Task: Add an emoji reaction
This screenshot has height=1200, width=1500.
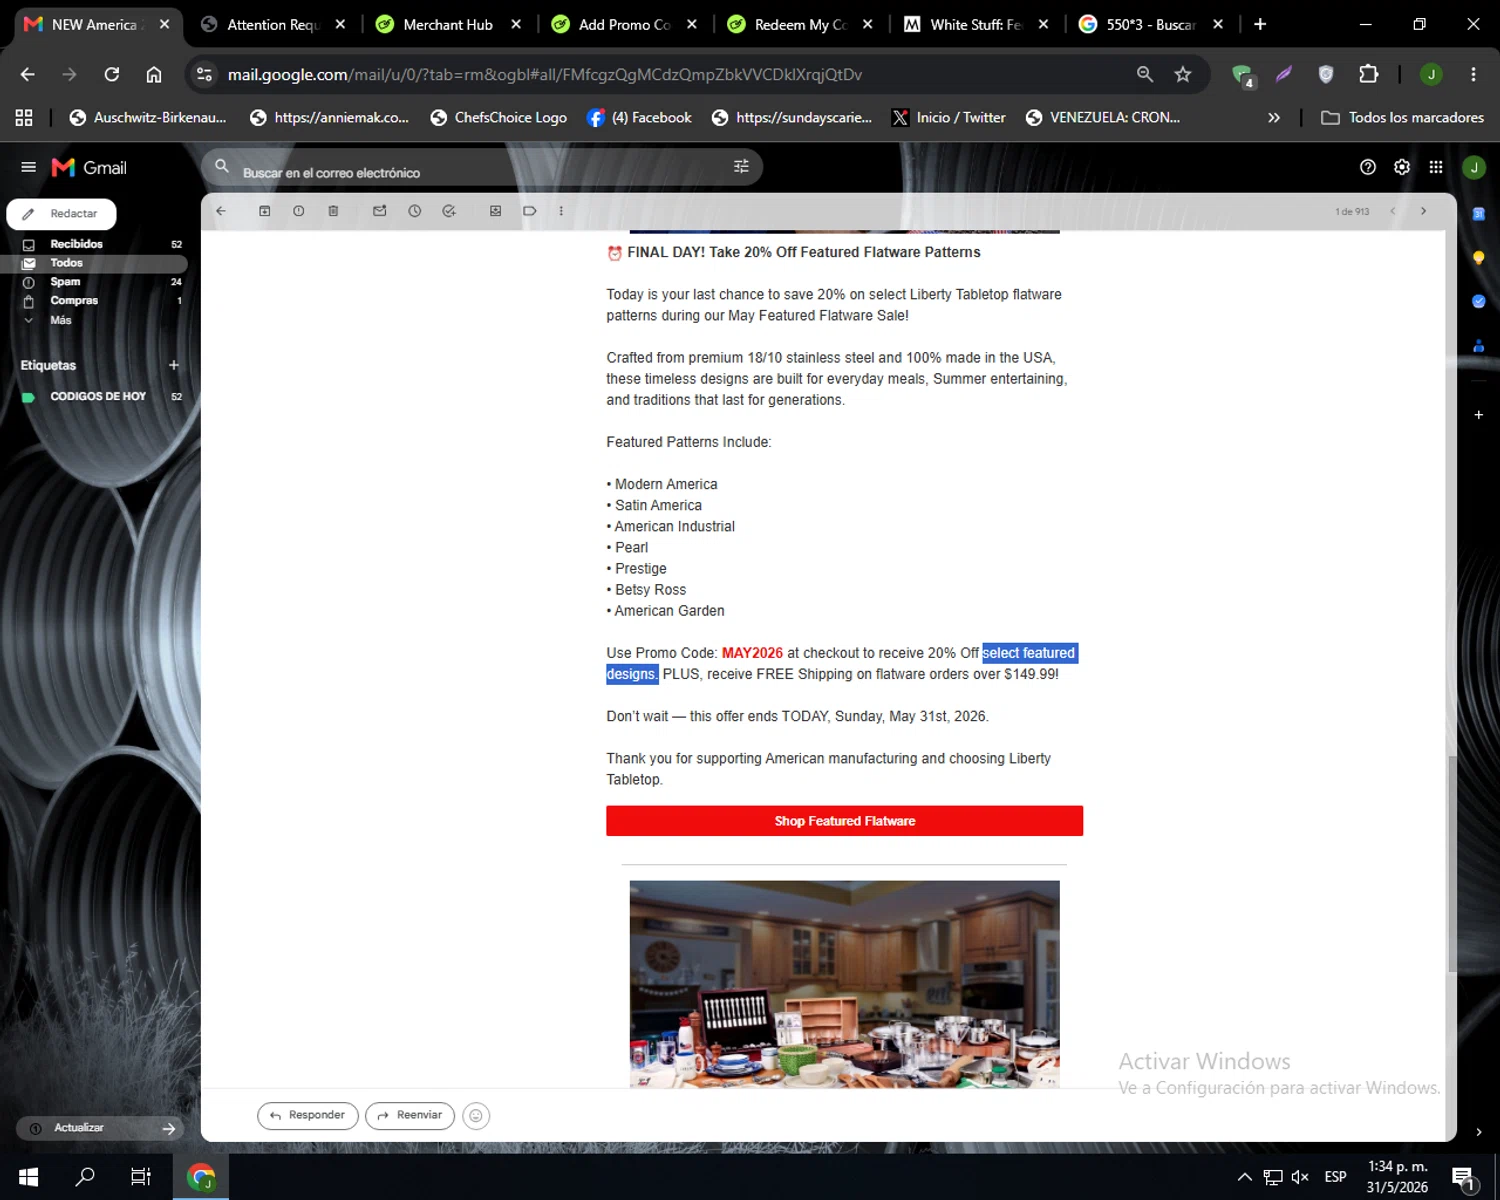Action: click(476, 1115)
